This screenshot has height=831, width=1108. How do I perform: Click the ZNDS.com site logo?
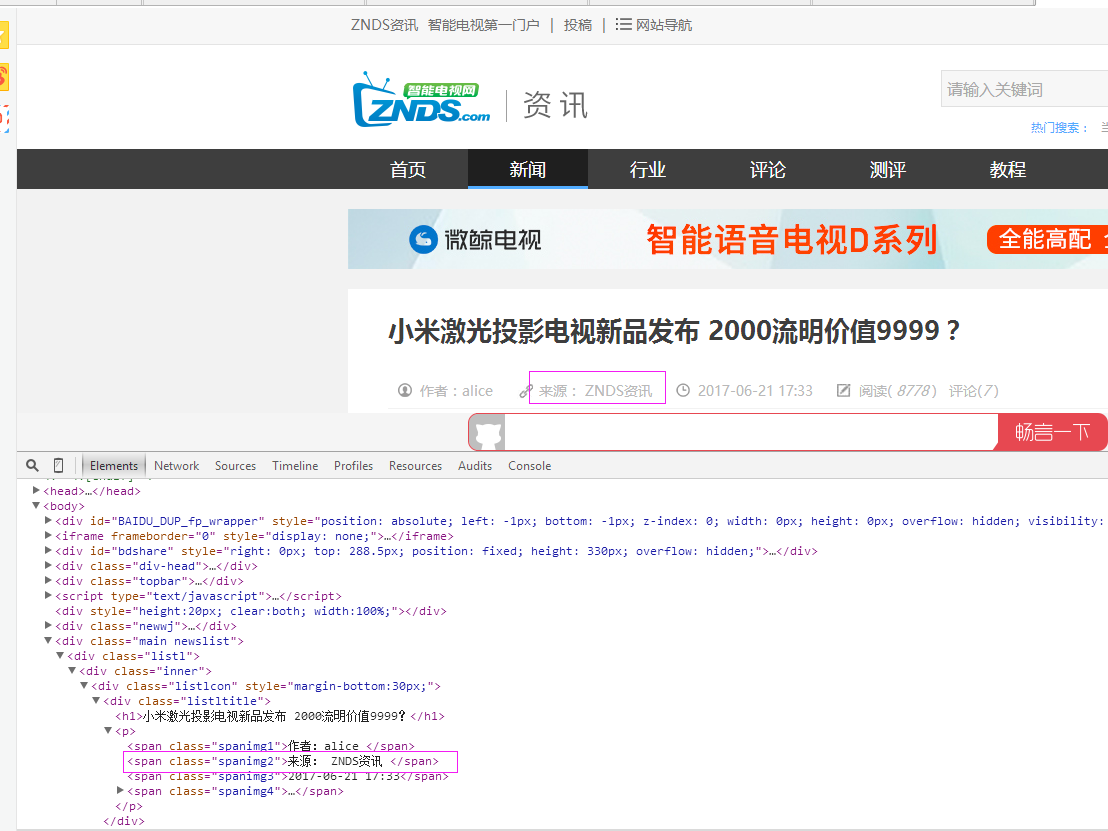[421, 100]
